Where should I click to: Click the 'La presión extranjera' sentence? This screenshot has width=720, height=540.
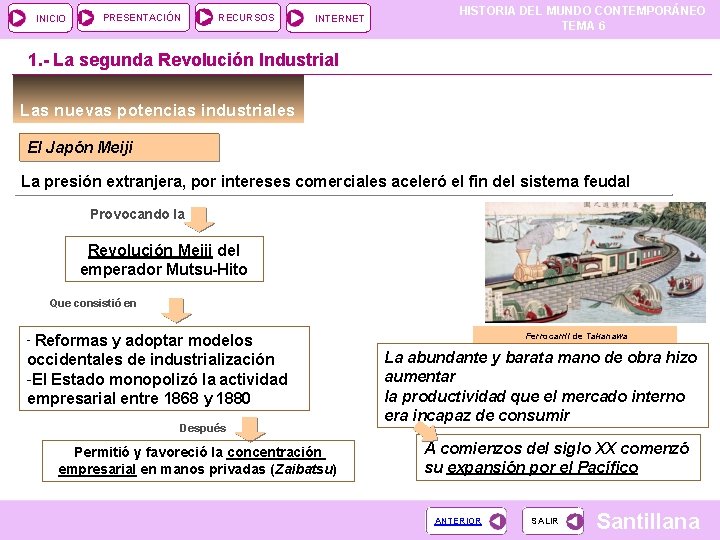[x=325, y=181]
